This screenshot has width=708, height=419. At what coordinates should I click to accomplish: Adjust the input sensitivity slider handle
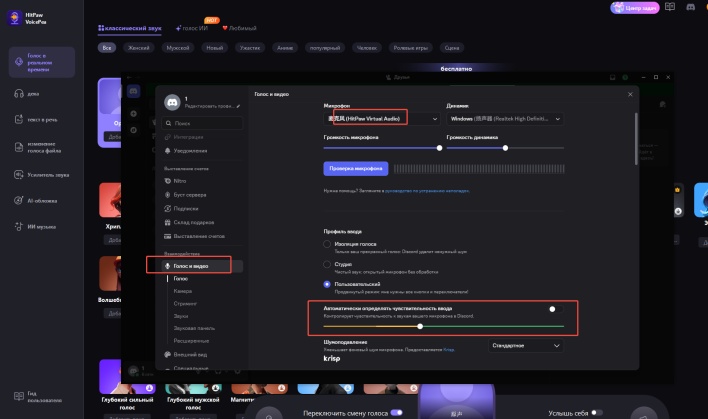click(x=420, y=326)
